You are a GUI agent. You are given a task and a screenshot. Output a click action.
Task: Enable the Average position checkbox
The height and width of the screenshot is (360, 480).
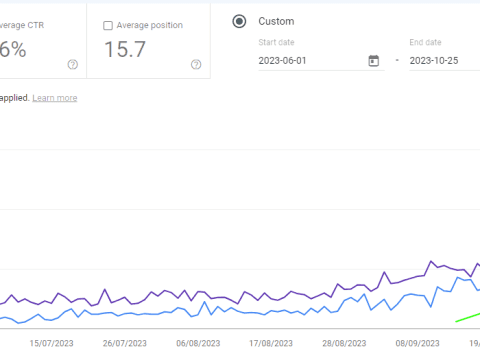[x=108, y=26]
